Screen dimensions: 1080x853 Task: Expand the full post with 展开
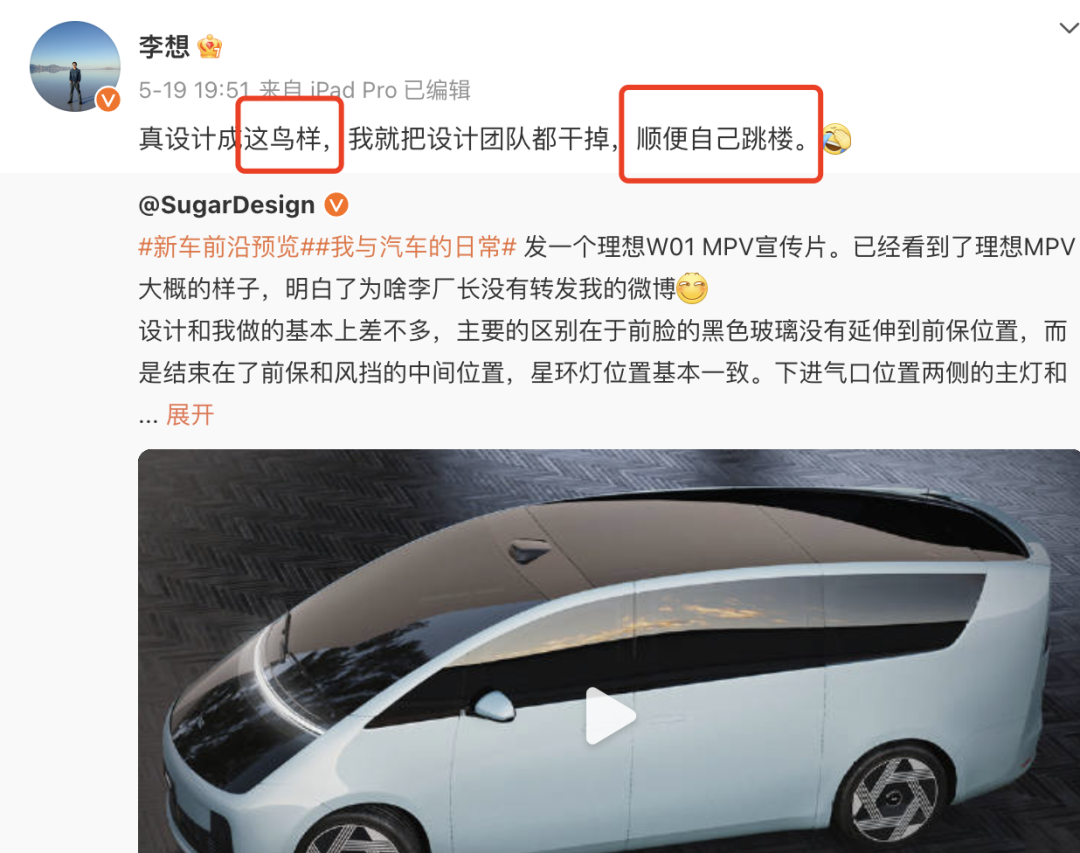click(190, 415)
